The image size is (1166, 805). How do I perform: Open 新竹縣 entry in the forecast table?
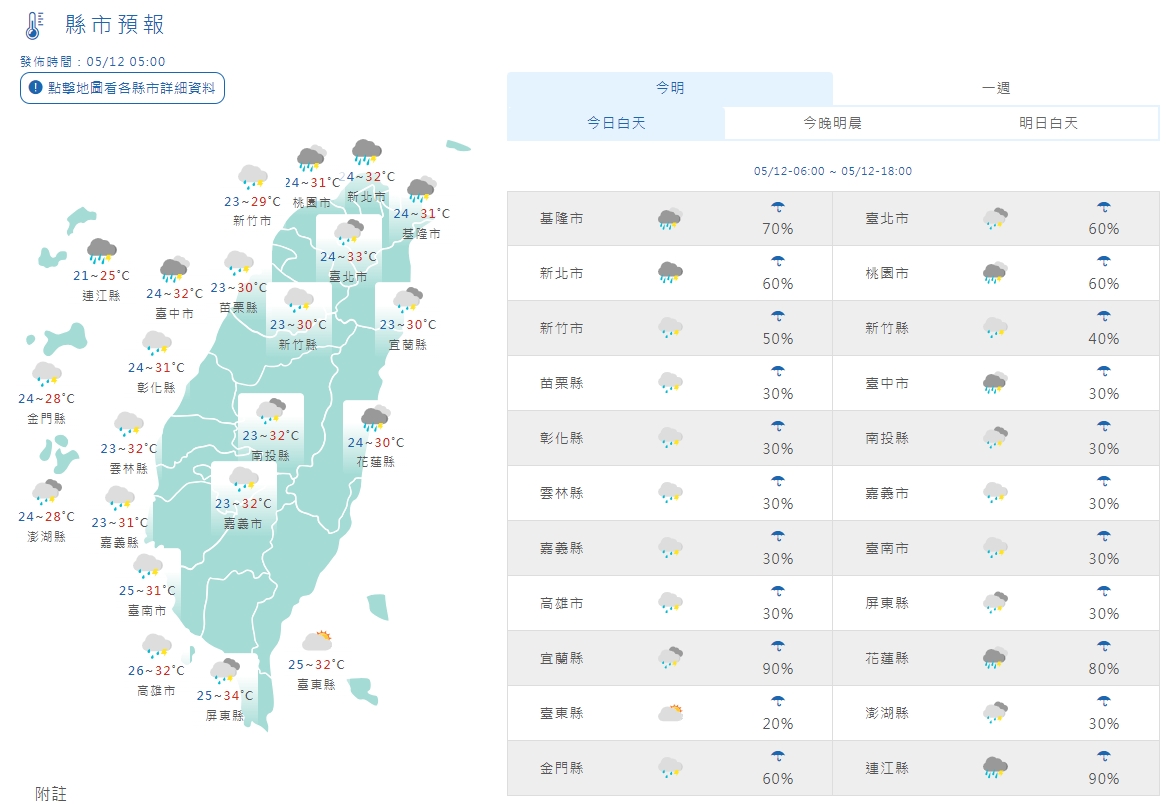[996, 328]
